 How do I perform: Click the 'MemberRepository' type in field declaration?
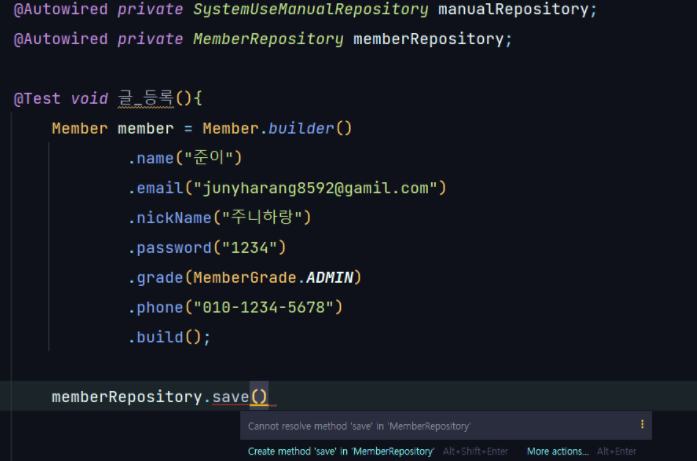[268, 39]
